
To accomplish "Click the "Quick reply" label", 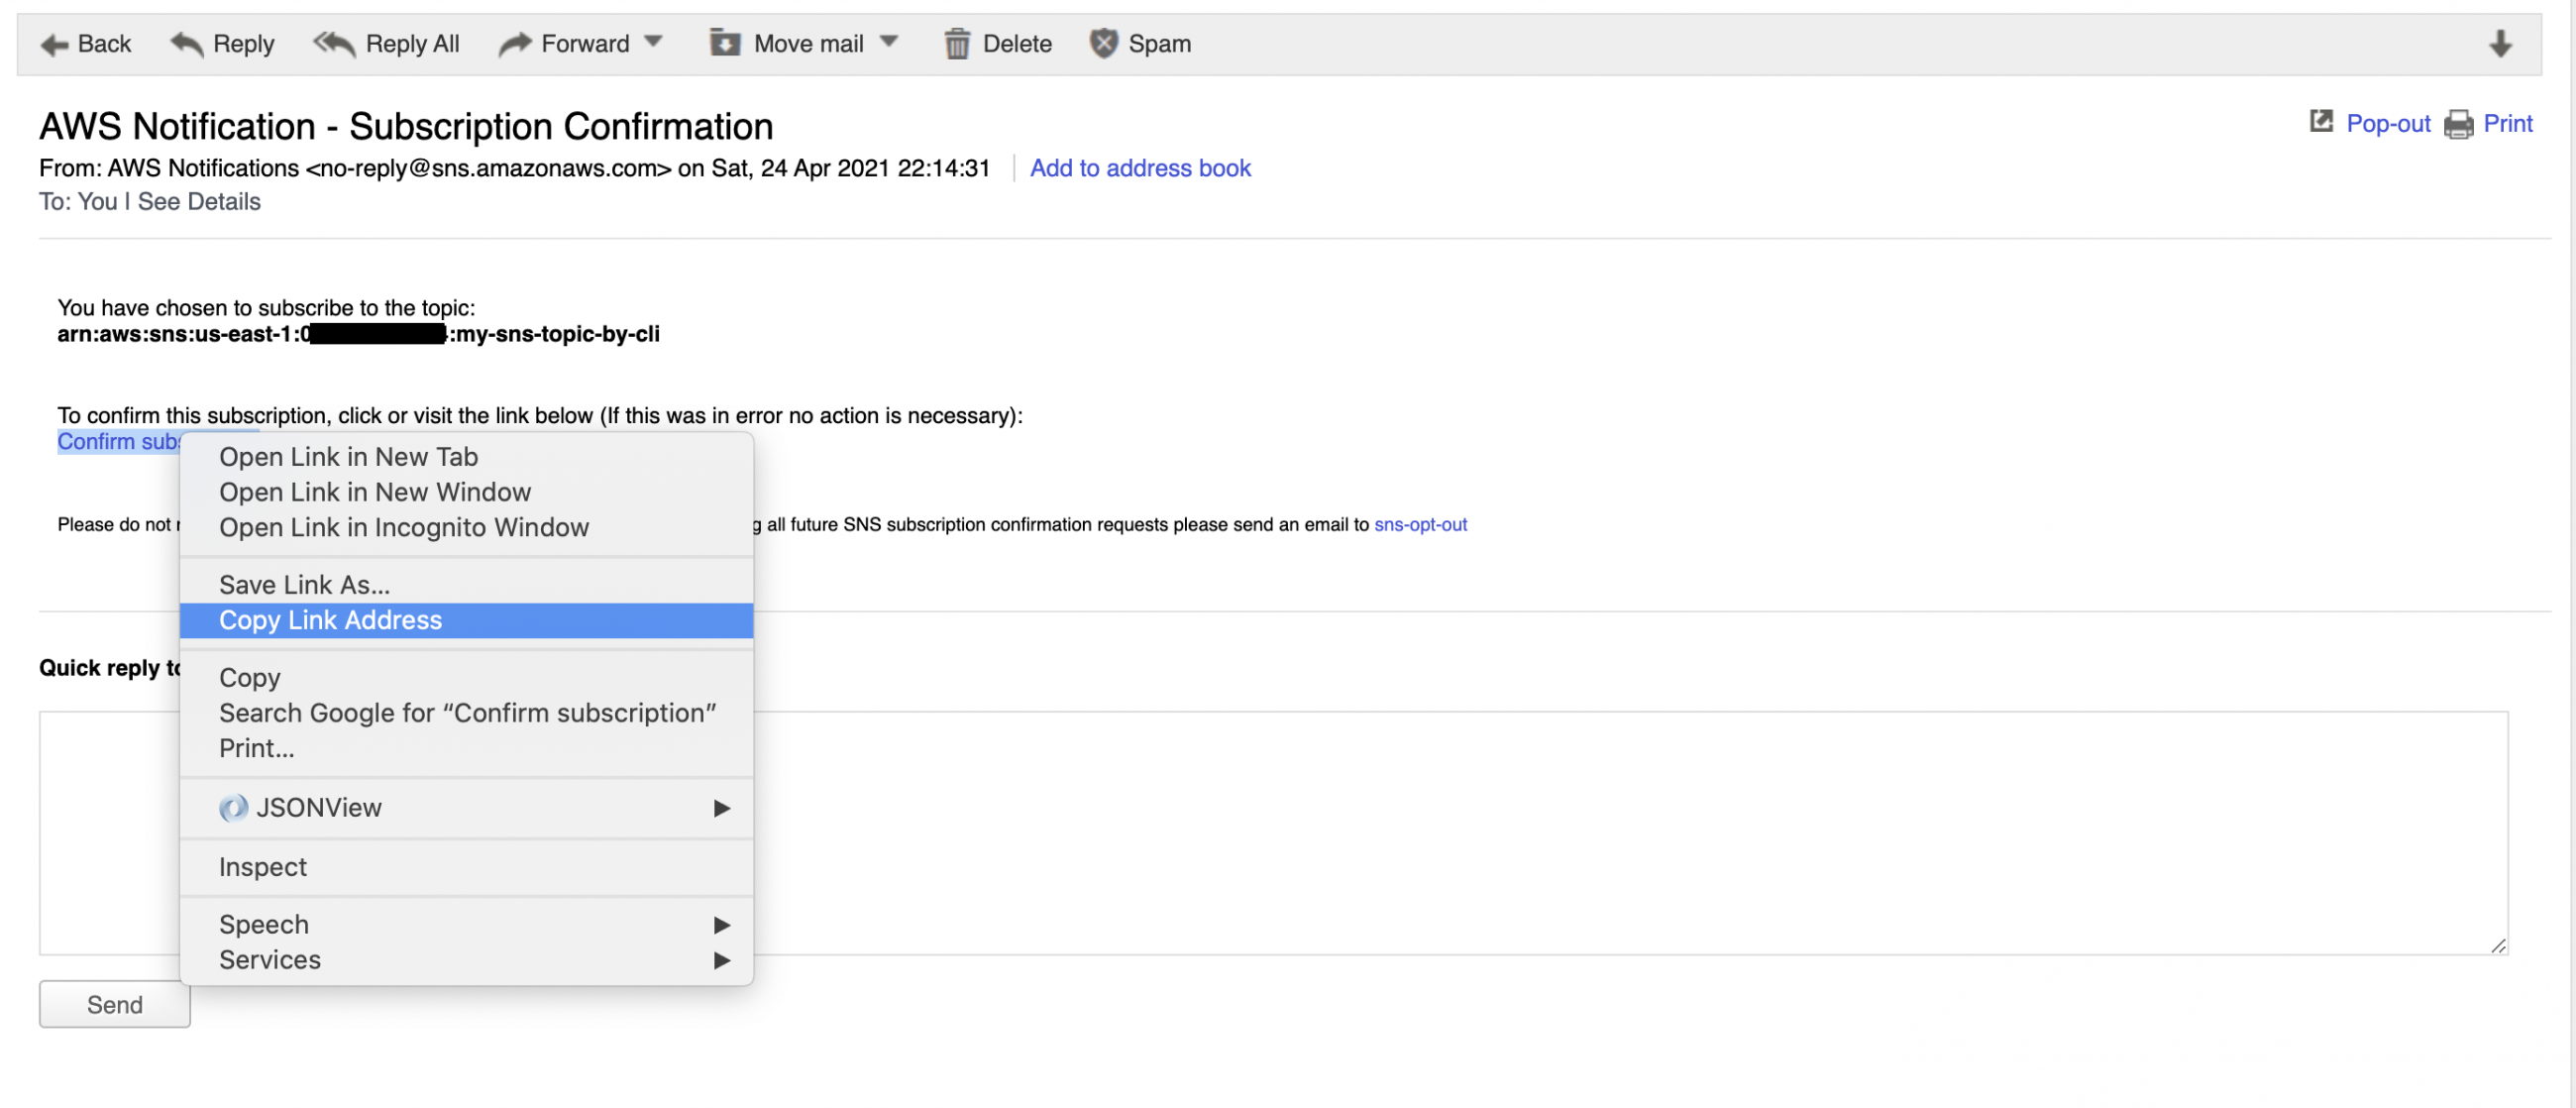I will [x=110, y=668].
